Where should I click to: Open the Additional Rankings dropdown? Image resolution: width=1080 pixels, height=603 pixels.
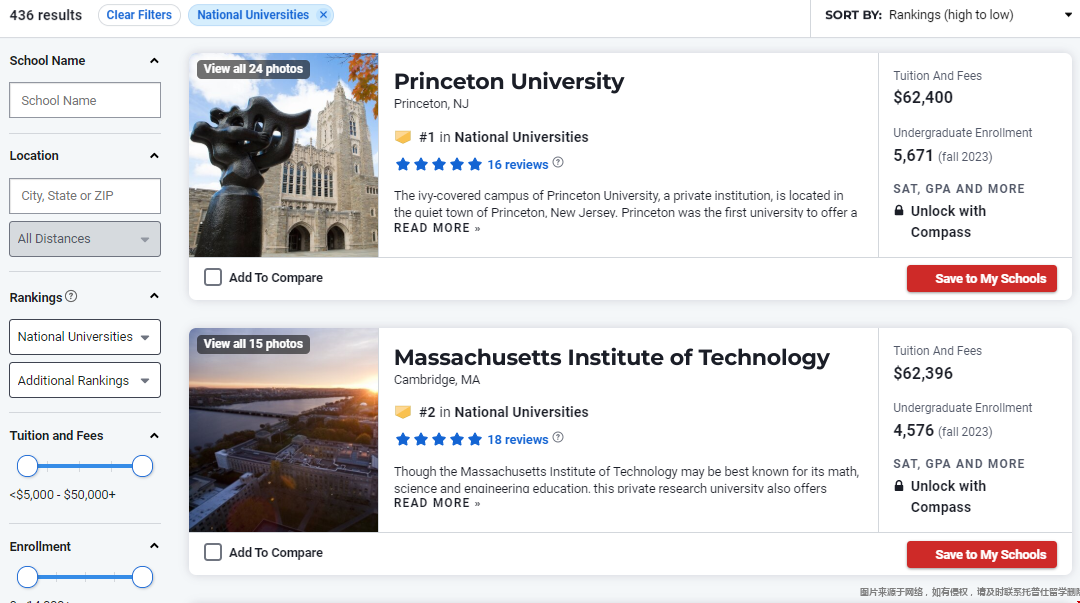[85, 380]
